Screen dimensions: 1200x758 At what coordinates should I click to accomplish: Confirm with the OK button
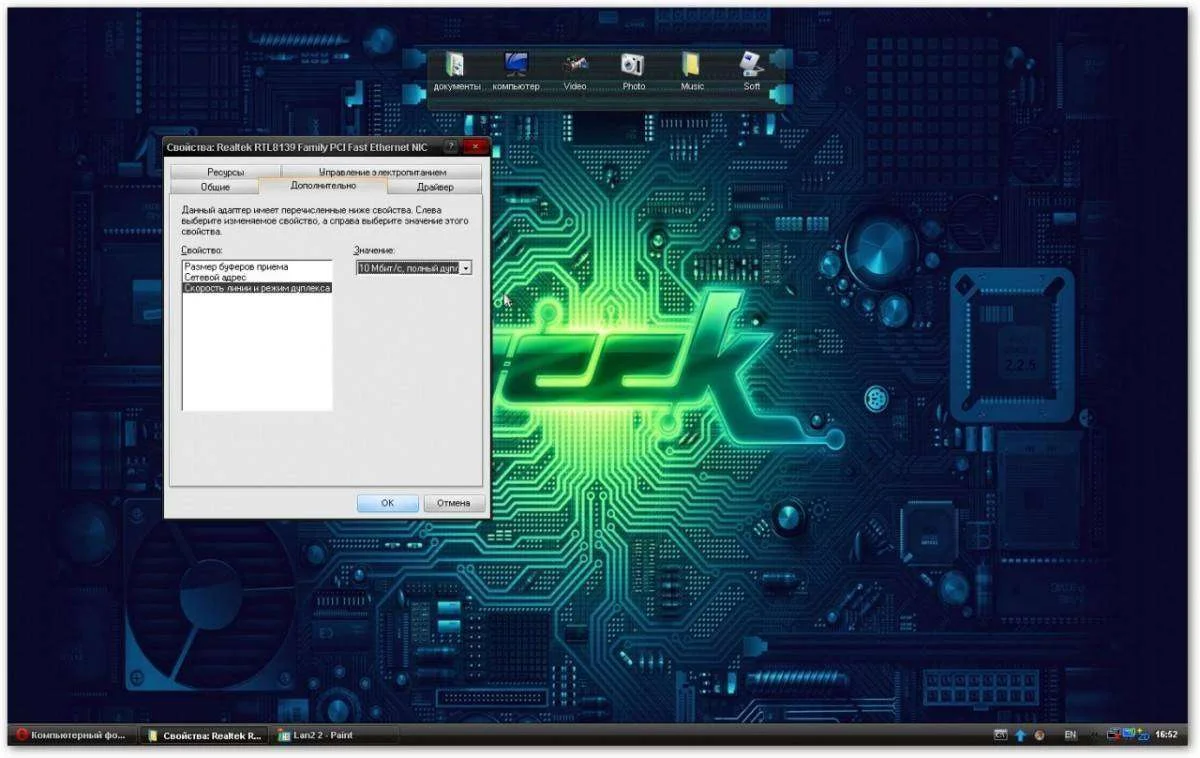387,503
